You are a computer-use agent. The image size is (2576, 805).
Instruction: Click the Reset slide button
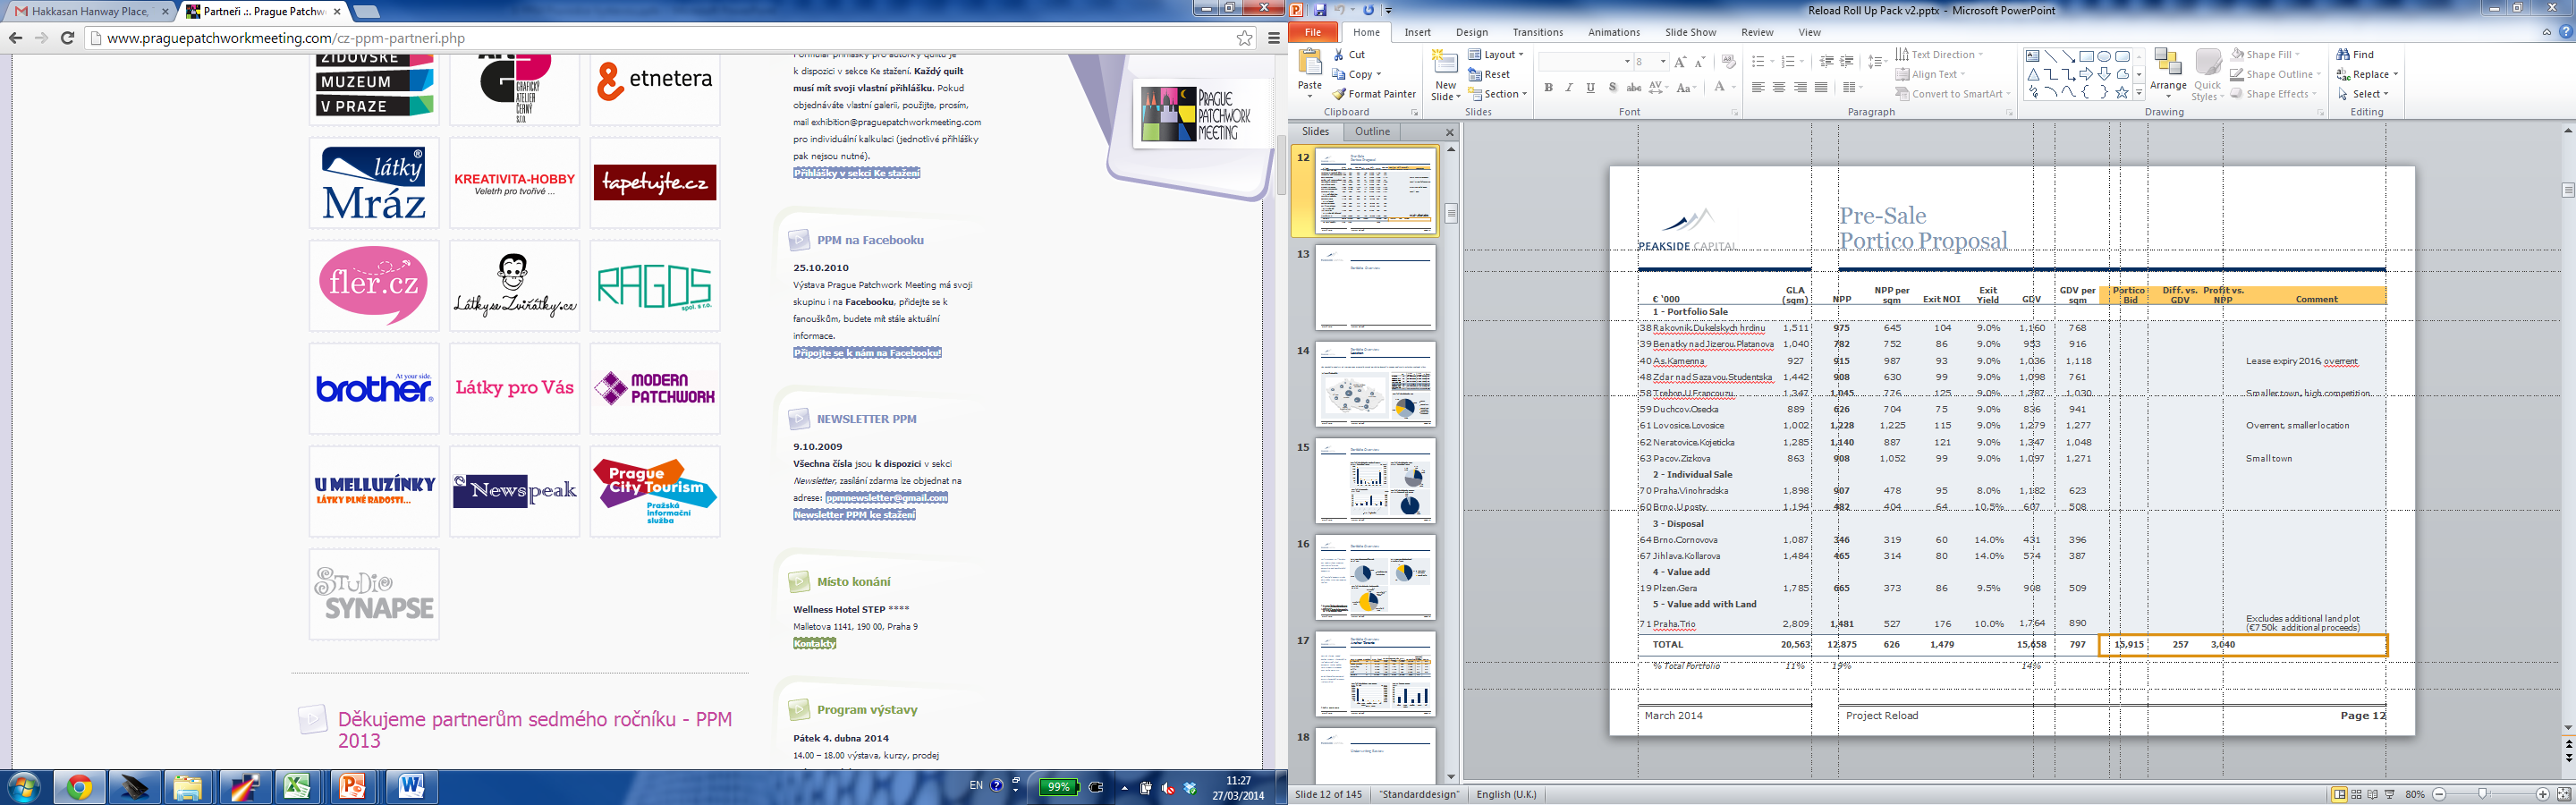[1489, 74]
